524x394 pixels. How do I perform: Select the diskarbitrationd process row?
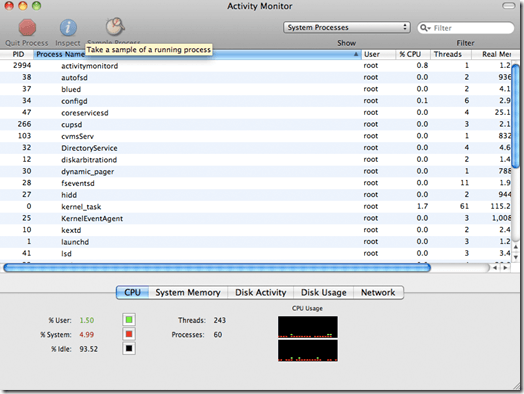pyautogui.click(x=256, y=160)
